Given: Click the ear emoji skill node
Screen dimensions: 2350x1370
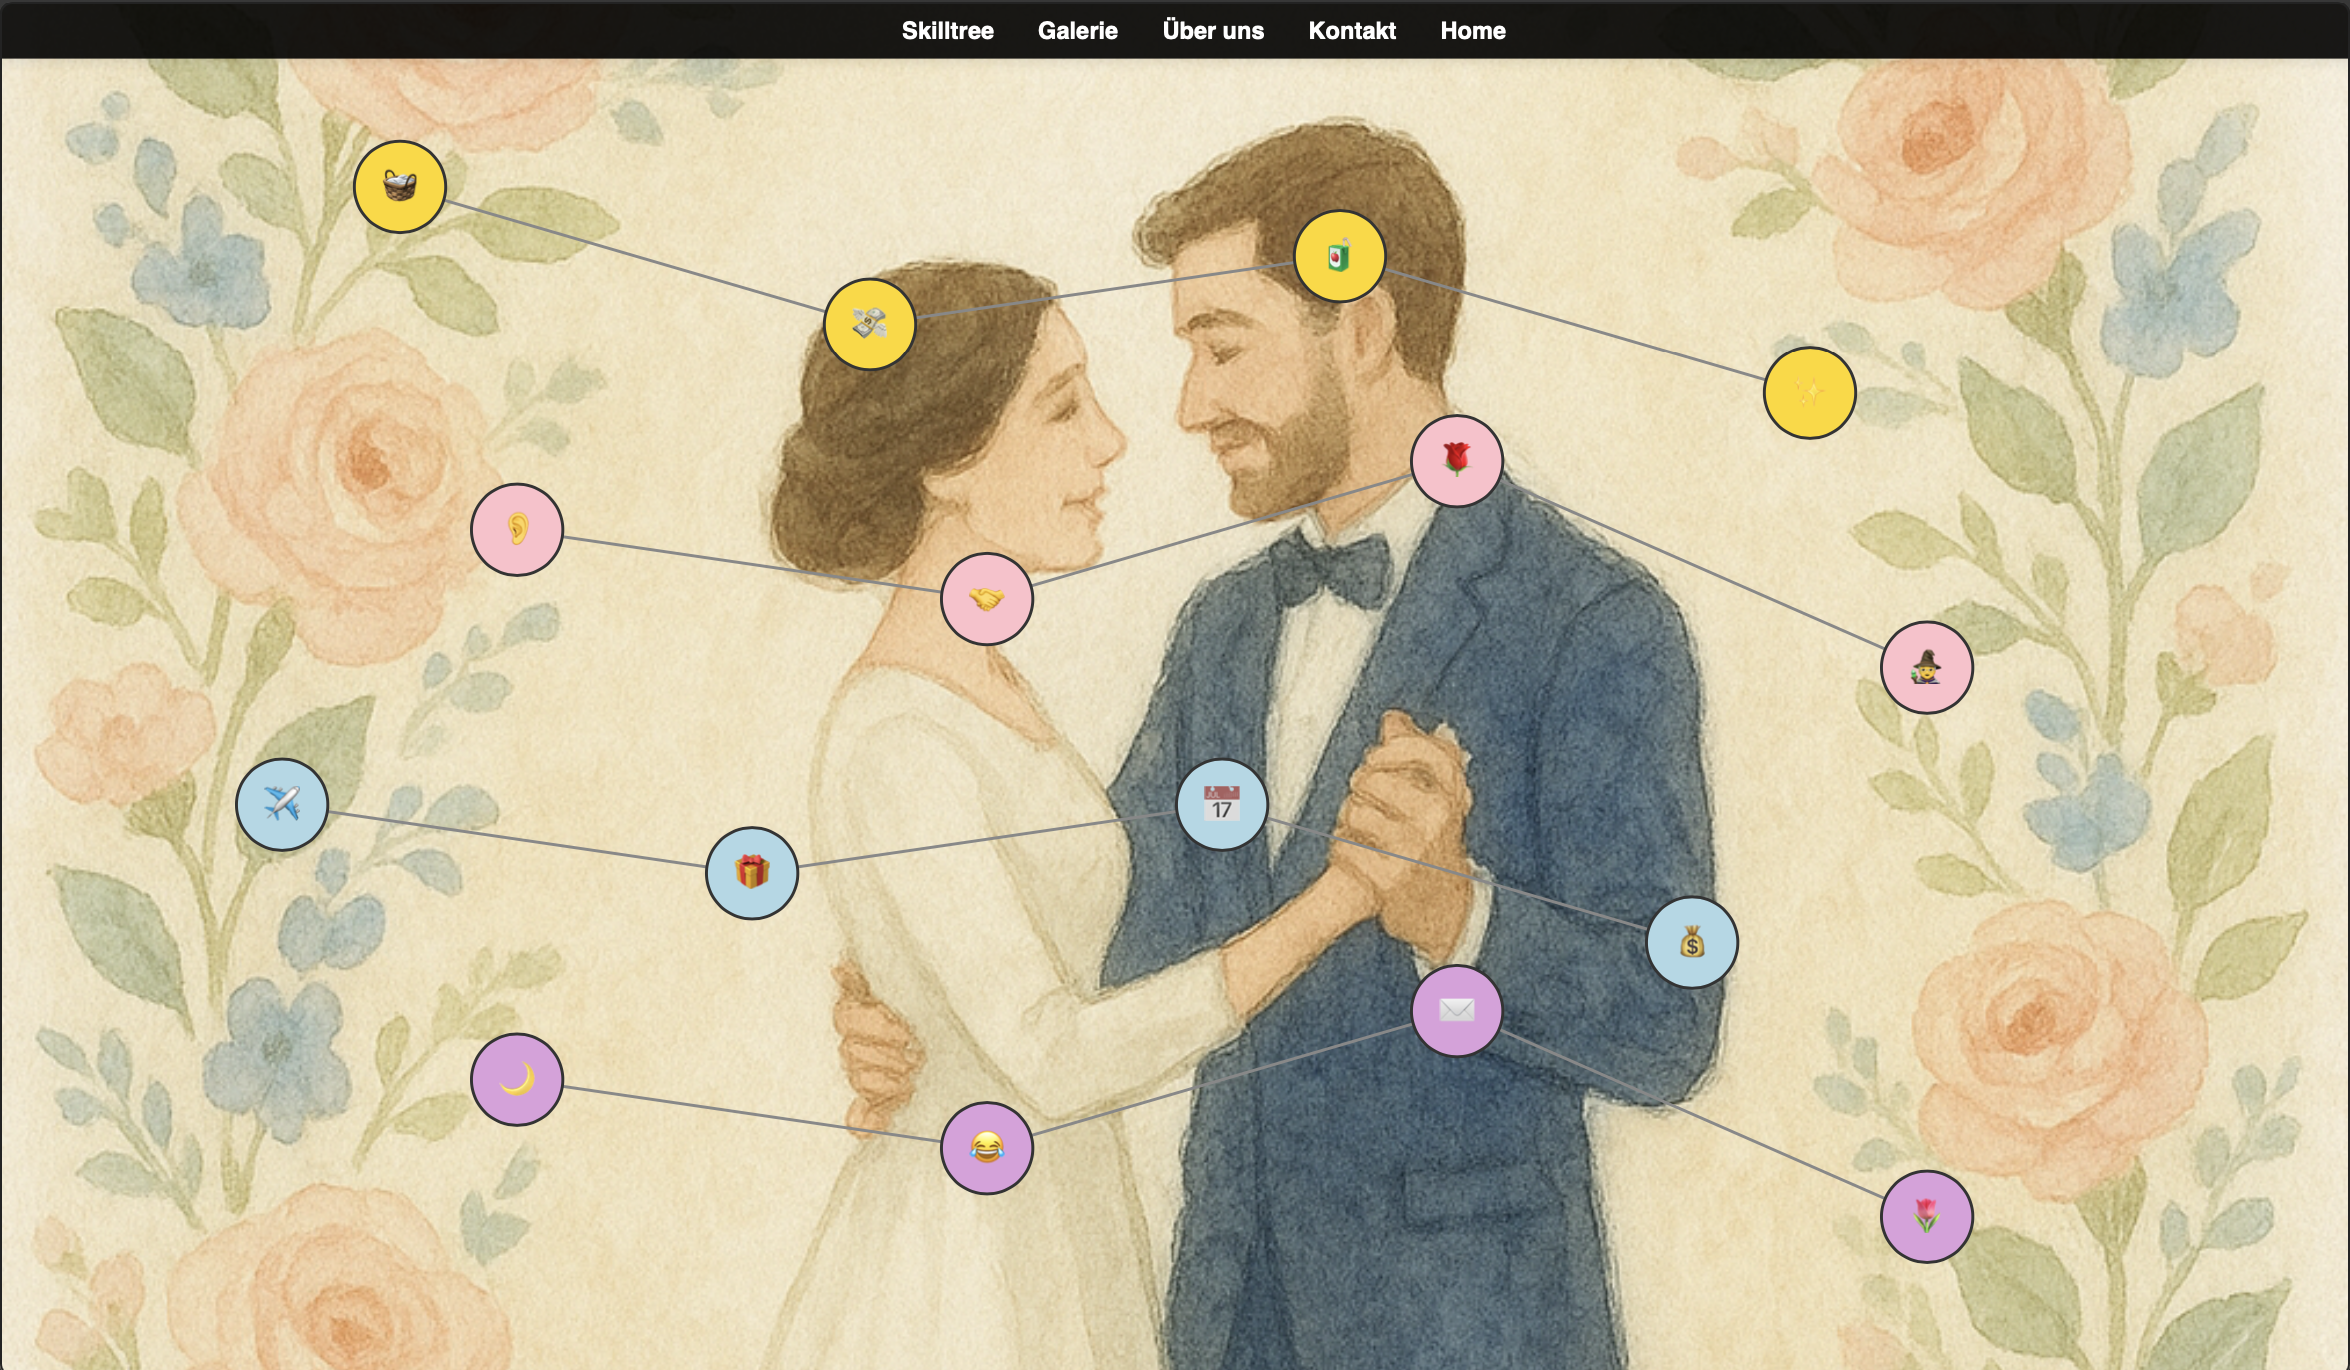Looking at the screenshot, I should point(517,529).
